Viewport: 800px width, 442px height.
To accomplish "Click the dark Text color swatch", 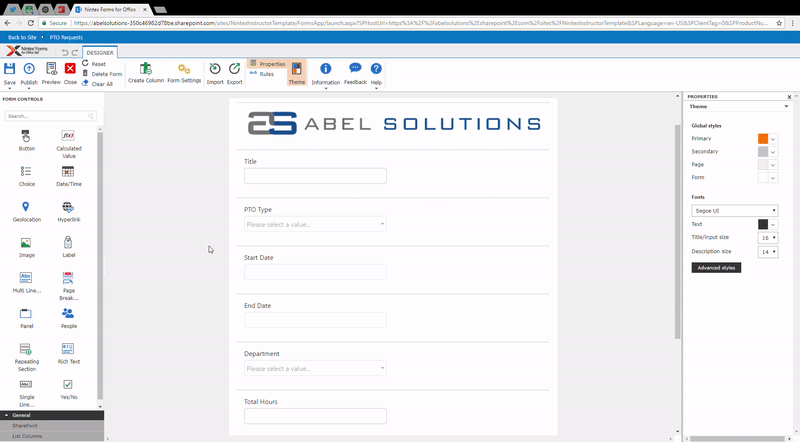I will 763,224.
